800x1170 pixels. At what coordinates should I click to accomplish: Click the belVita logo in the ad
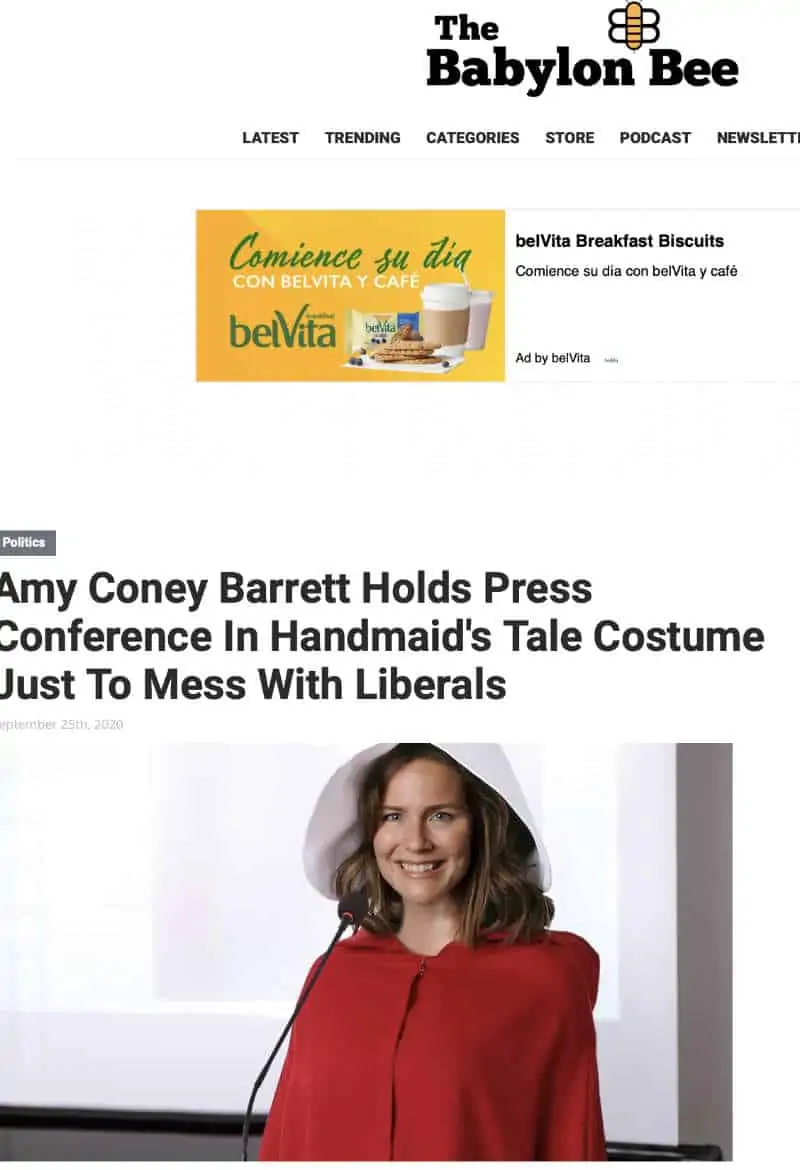click(283, 329)
